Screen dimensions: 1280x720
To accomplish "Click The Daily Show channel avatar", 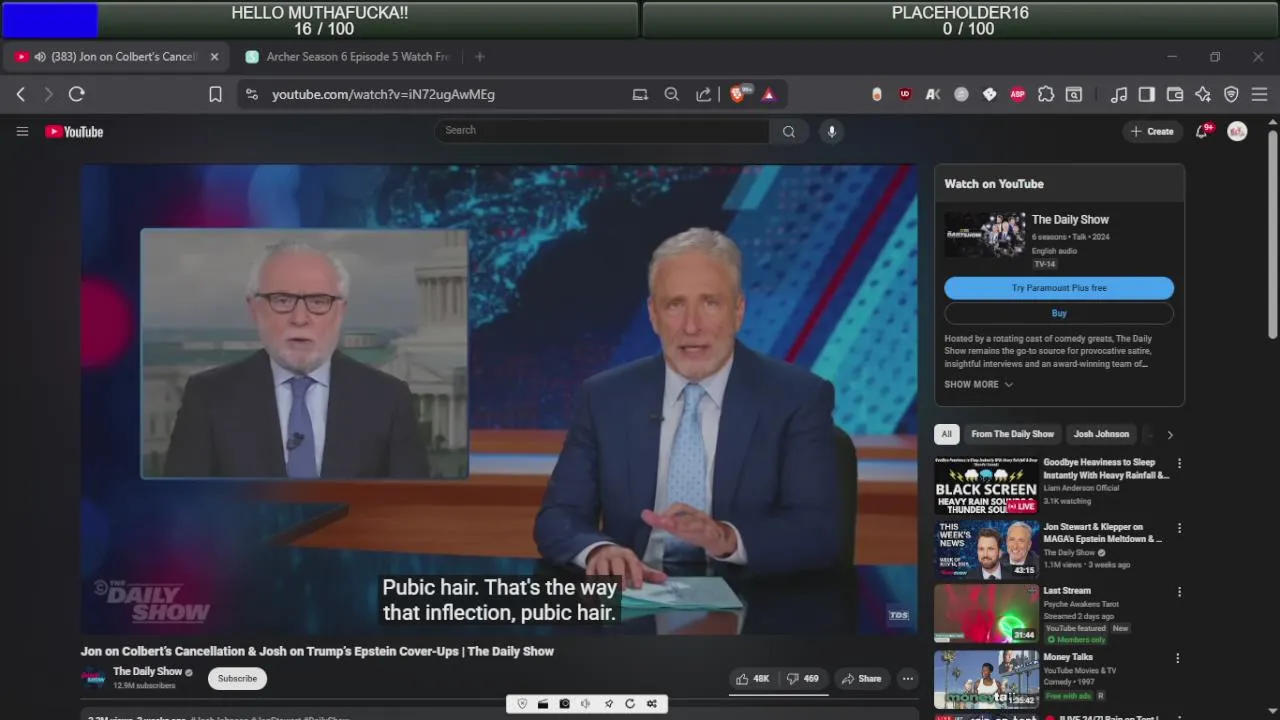I will pos(93,678).
